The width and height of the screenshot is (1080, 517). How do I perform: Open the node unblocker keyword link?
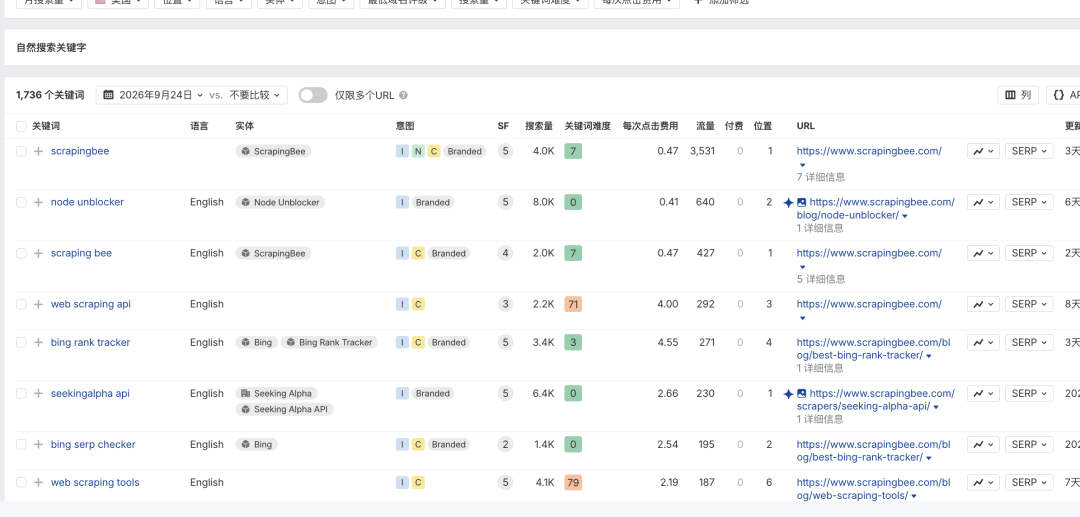87,202
